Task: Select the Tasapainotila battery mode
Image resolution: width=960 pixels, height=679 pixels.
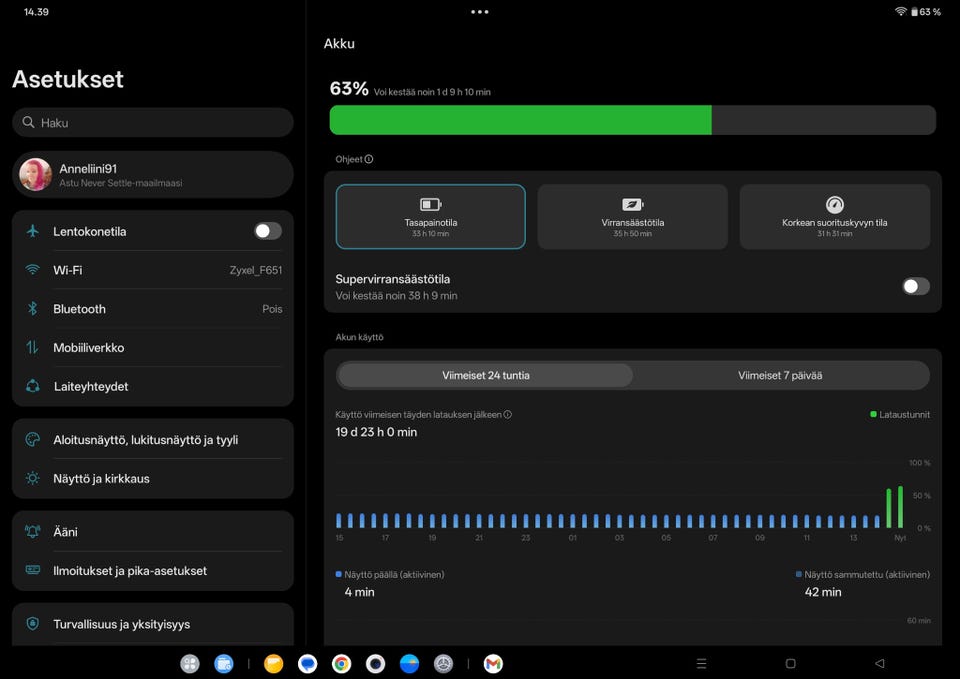Action: point(430,216)
